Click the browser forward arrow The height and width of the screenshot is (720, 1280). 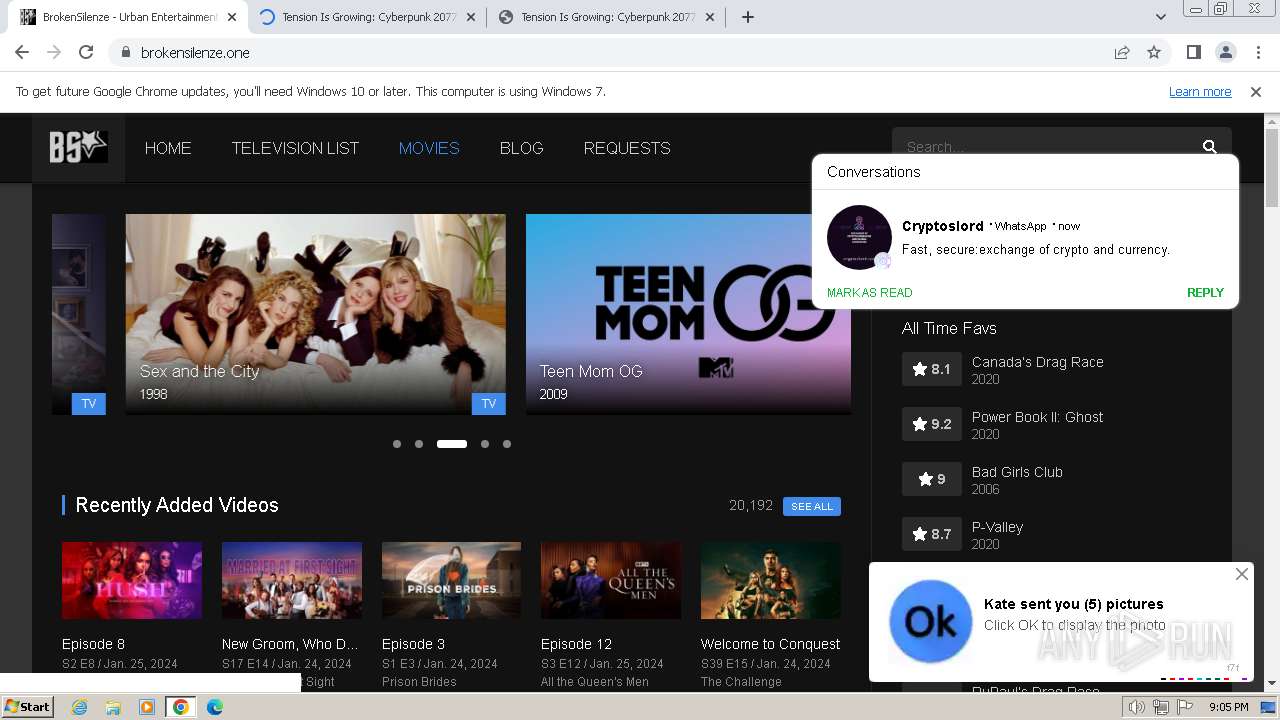pyautogui.click(x=54, y=52)
